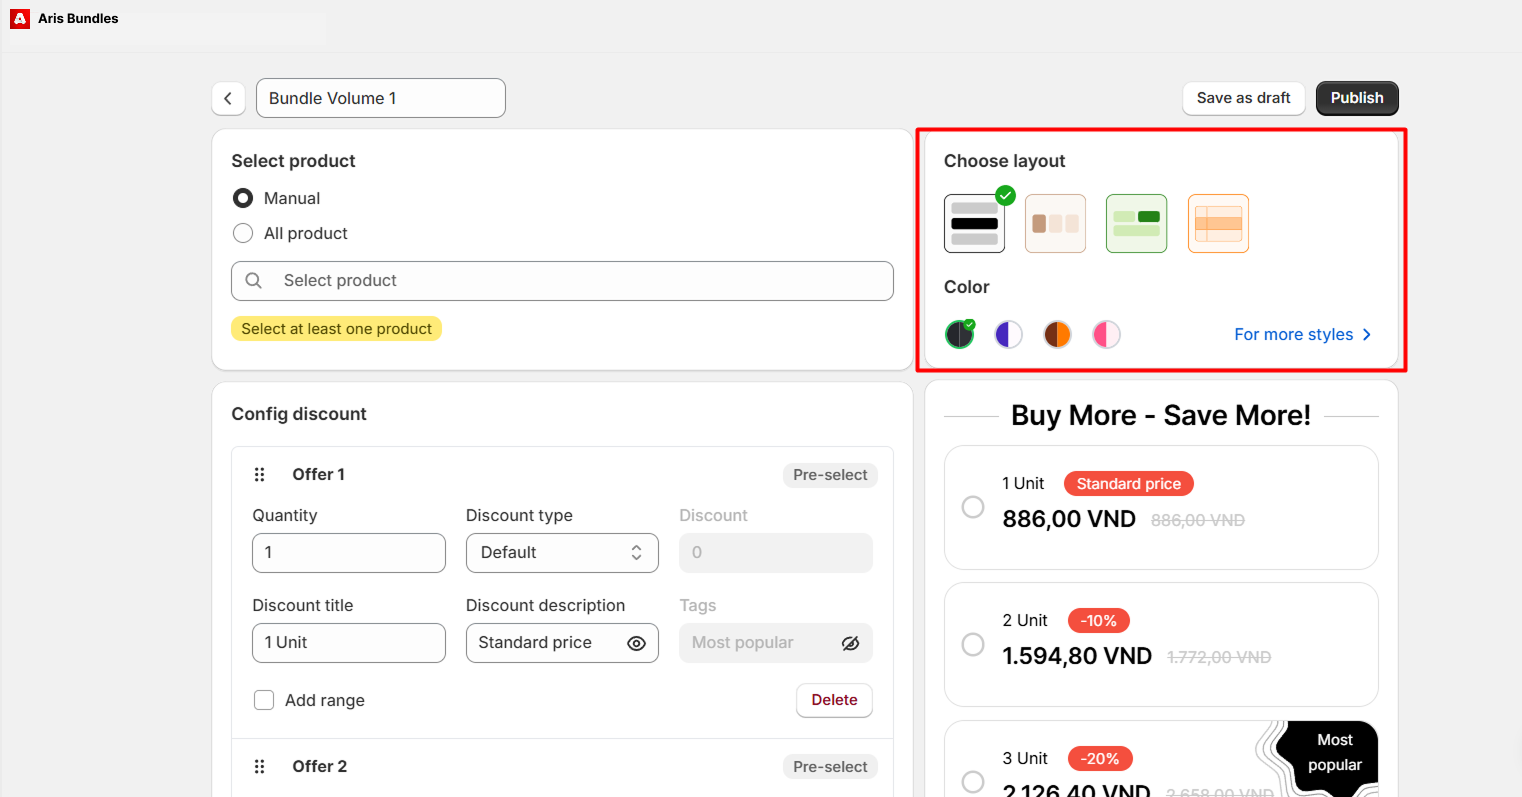The width and height of the screenshot is (1522, 797).
Task: Select the black and green color swatch
Action: point(960,334)
